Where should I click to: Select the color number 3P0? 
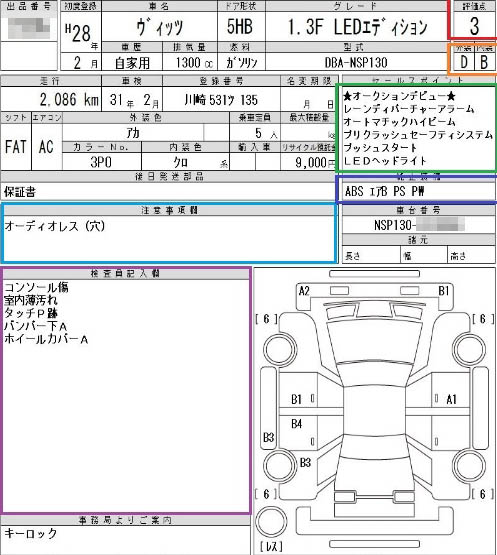pos(101,162)
